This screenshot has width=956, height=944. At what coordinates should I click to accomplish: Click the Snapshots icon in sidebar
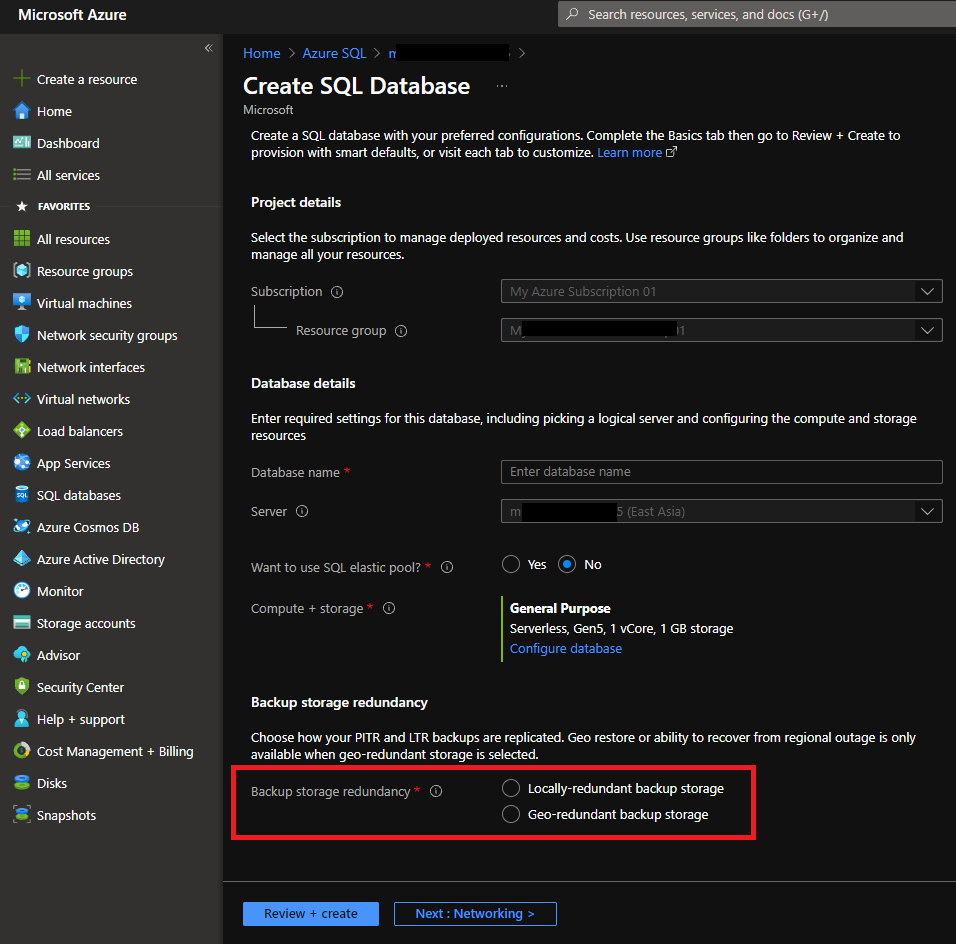tap(22, 815)
